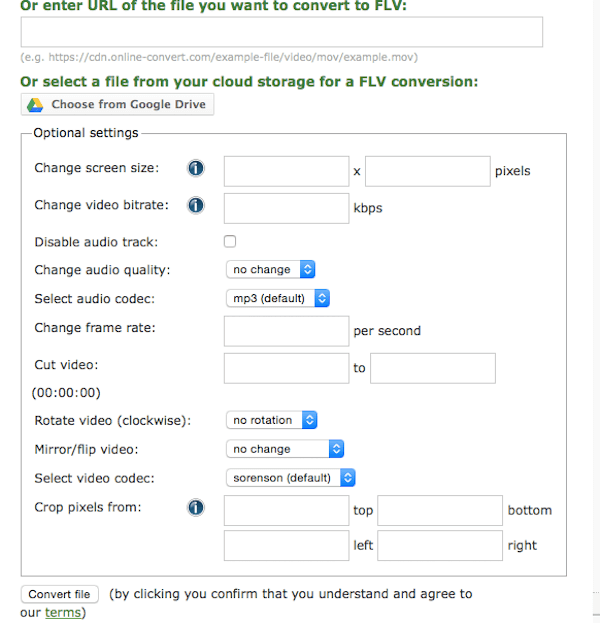Image resolution: width=600 pixels, height=623 pixels.
Task: Open the Select video codec dropdown
Action: click(290, 478)
